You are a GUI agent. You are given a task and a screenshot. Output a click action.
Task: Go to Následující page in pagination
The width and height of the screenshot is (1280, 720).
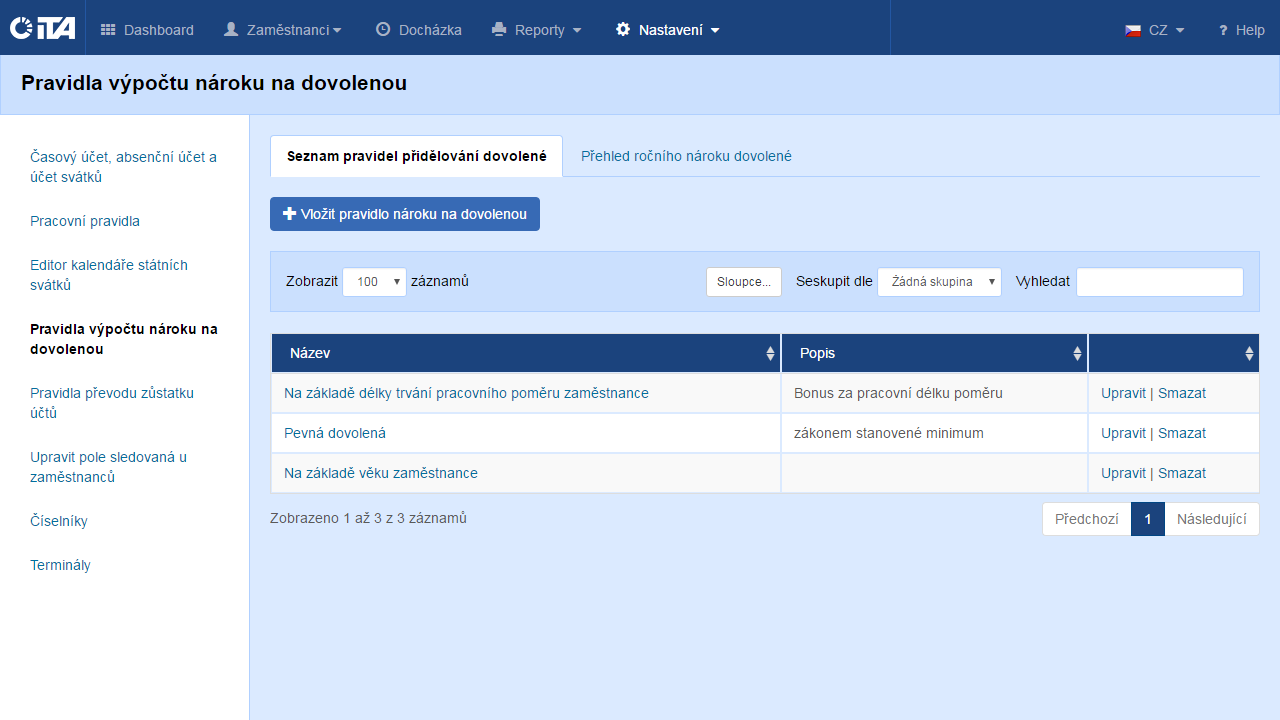(1211, 519)
